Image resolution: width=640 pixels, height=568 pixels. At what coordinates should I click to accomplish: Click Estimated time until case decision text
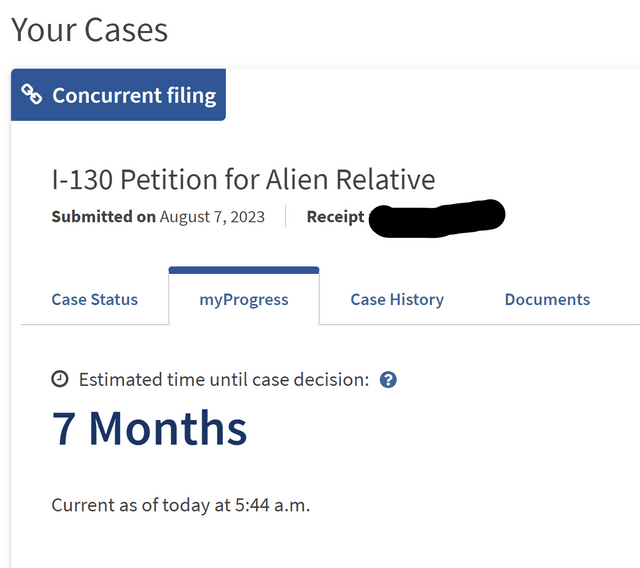click(224, 379)
